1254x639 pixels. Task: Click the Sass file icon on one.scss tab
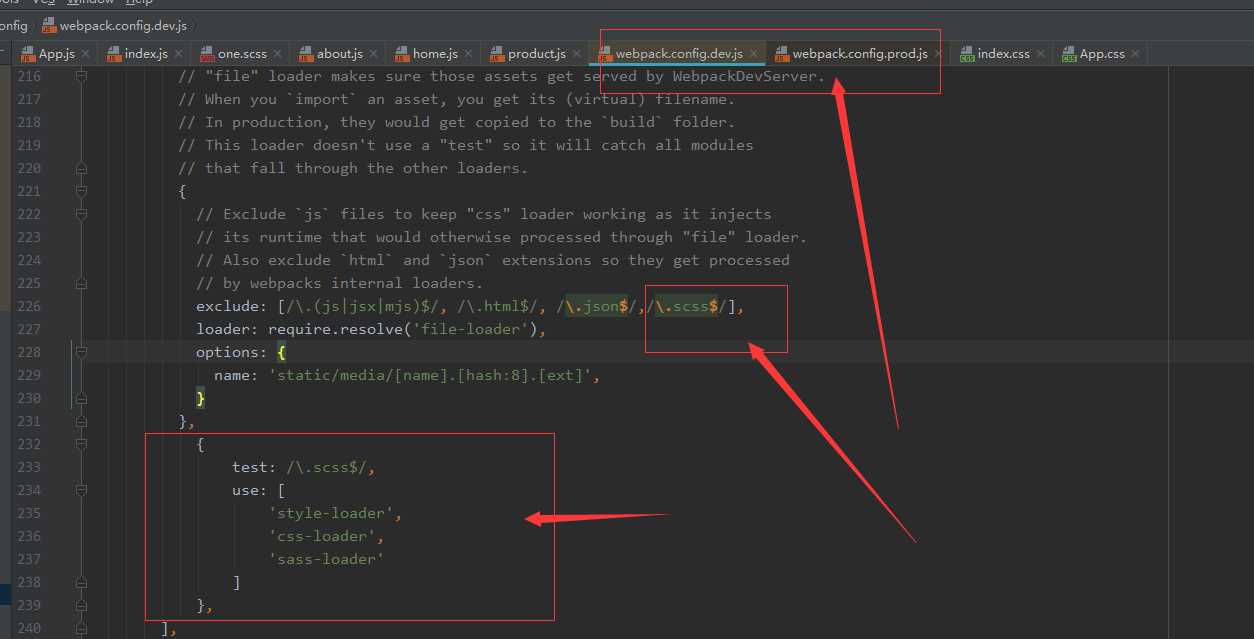[207, 54]
